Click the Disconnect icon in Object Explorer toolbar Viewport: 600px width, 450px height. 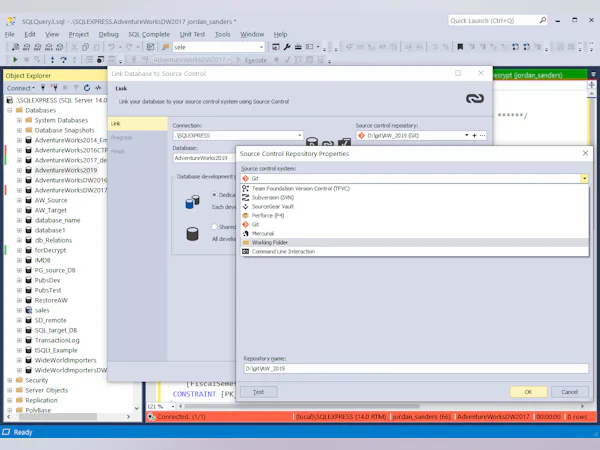point(54,88)
